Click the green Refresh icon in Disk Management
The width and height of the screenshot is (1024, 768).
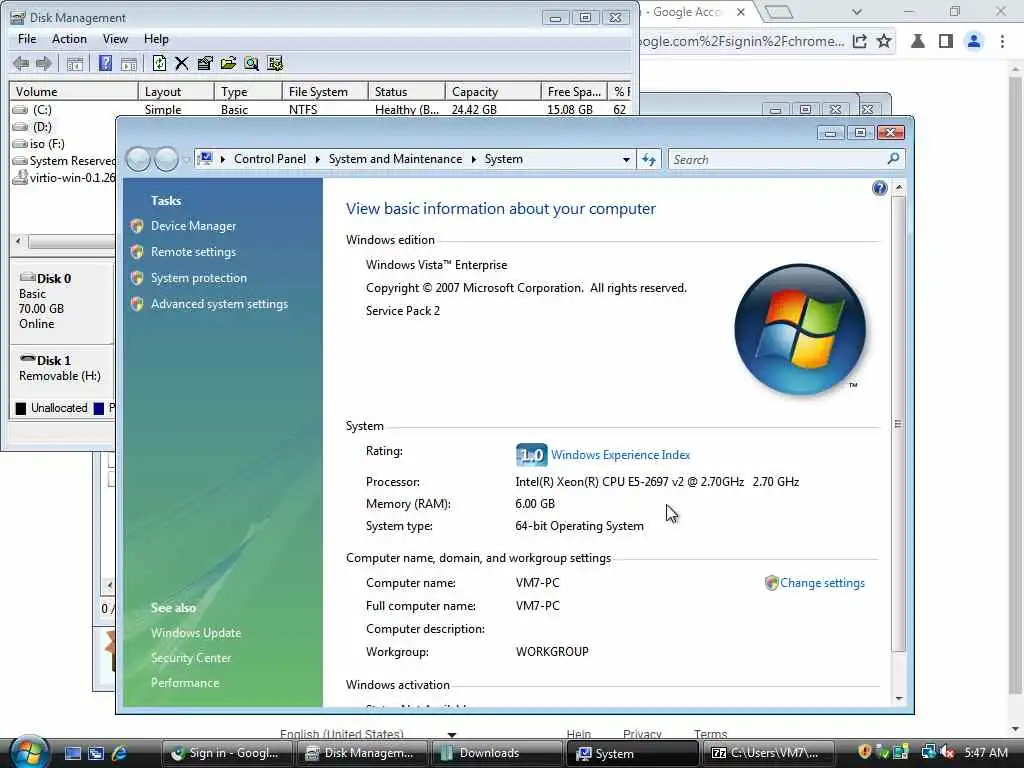[x=159, y=63]
